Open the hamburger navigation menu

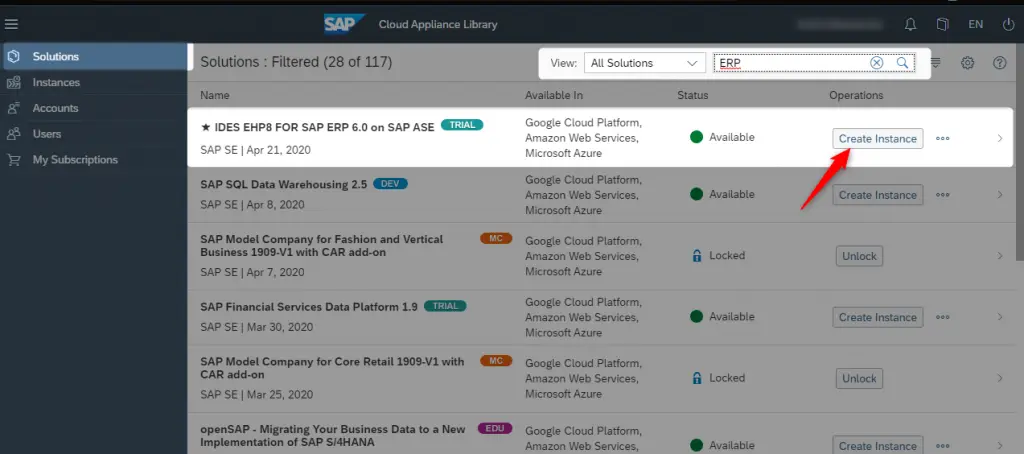click(x=11, y=24)
